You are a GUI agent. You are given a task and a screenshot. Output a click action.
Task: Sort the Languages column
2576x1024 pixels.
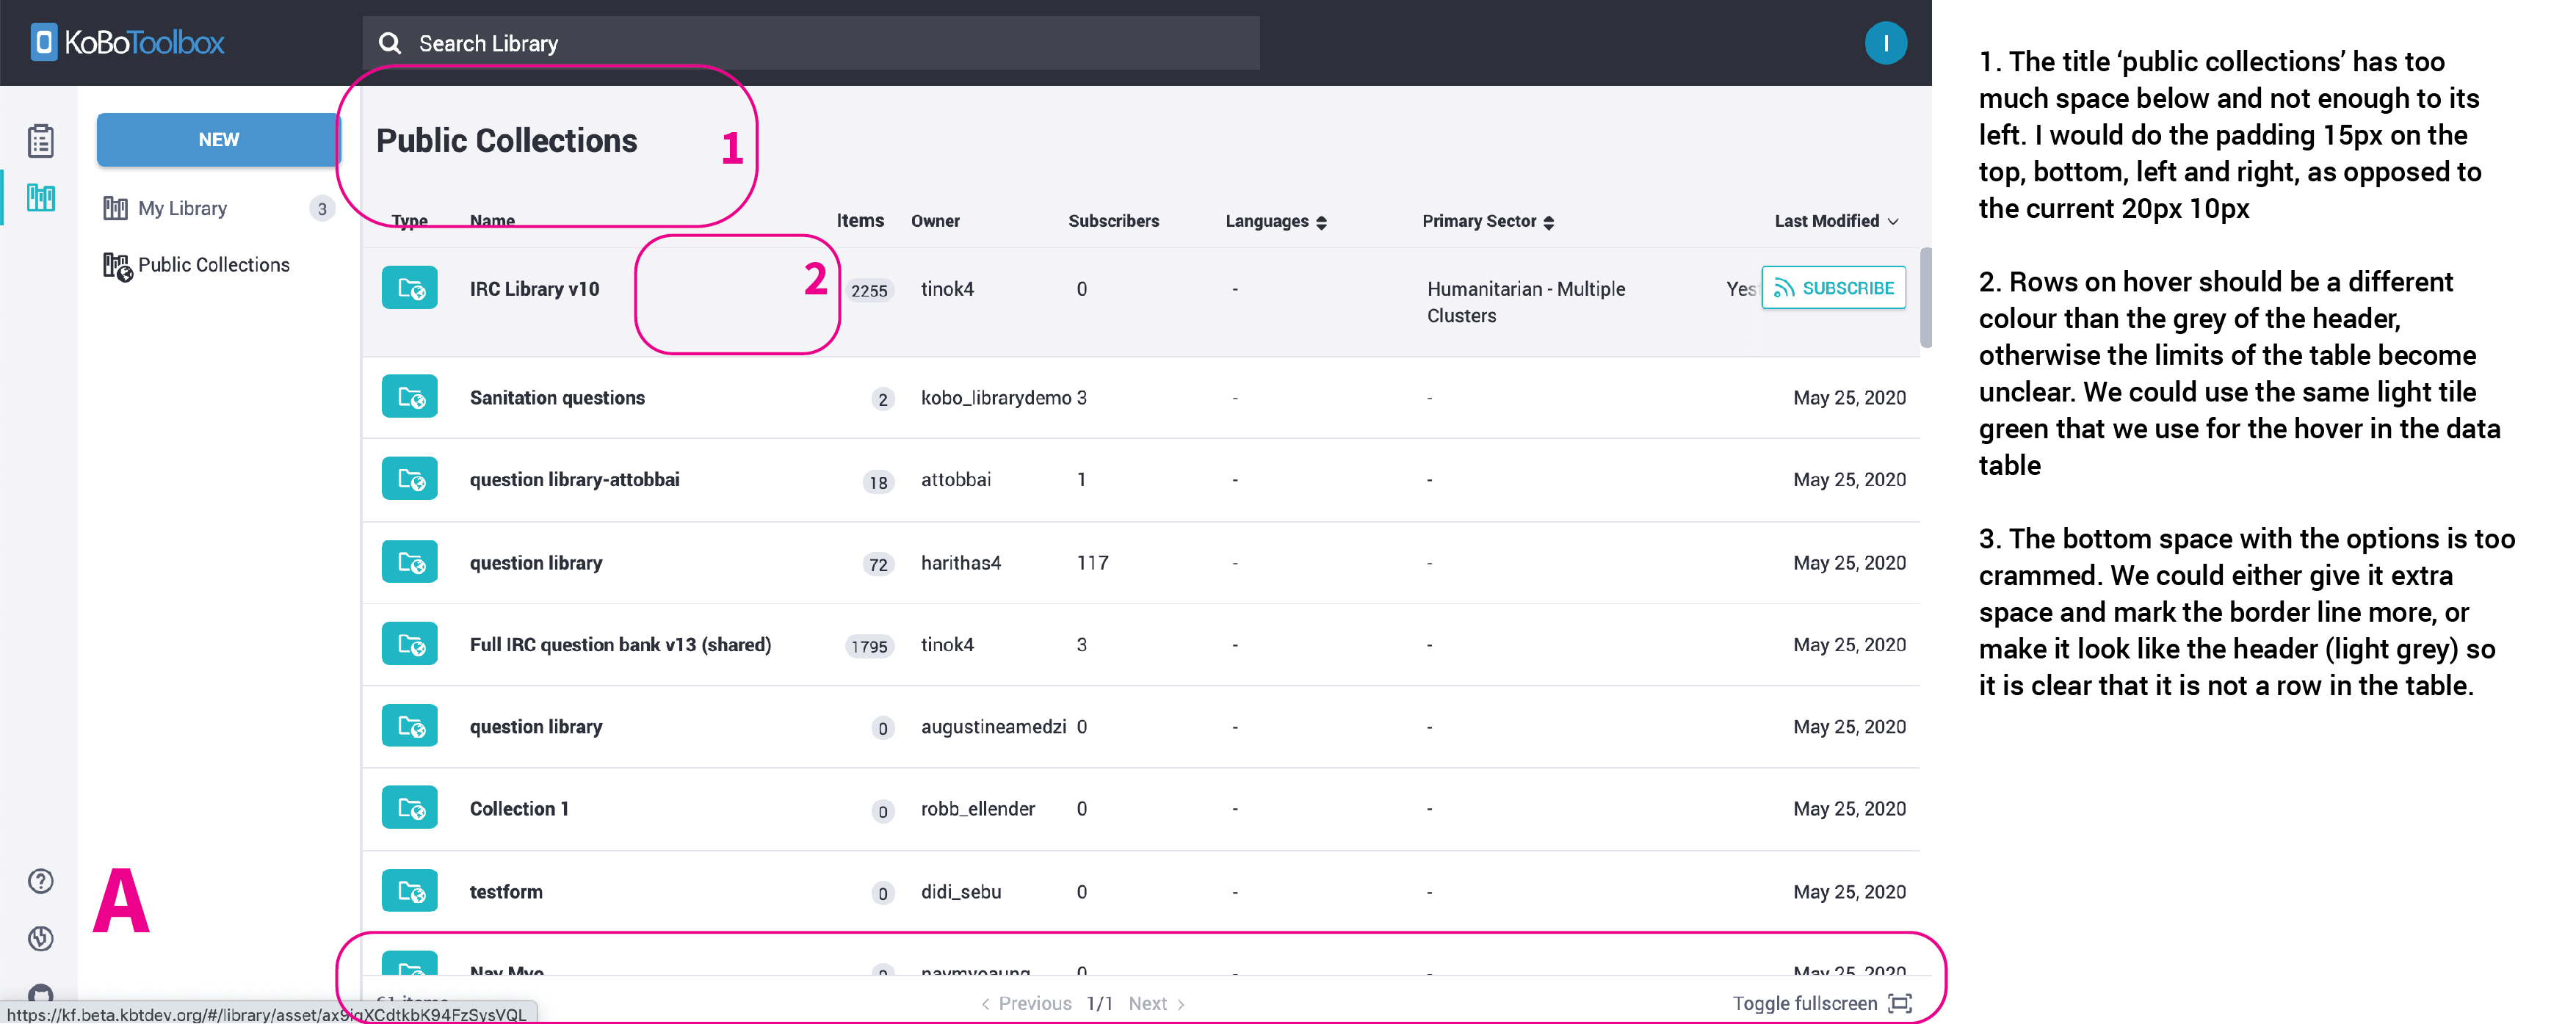click(x=1322, y=222)
